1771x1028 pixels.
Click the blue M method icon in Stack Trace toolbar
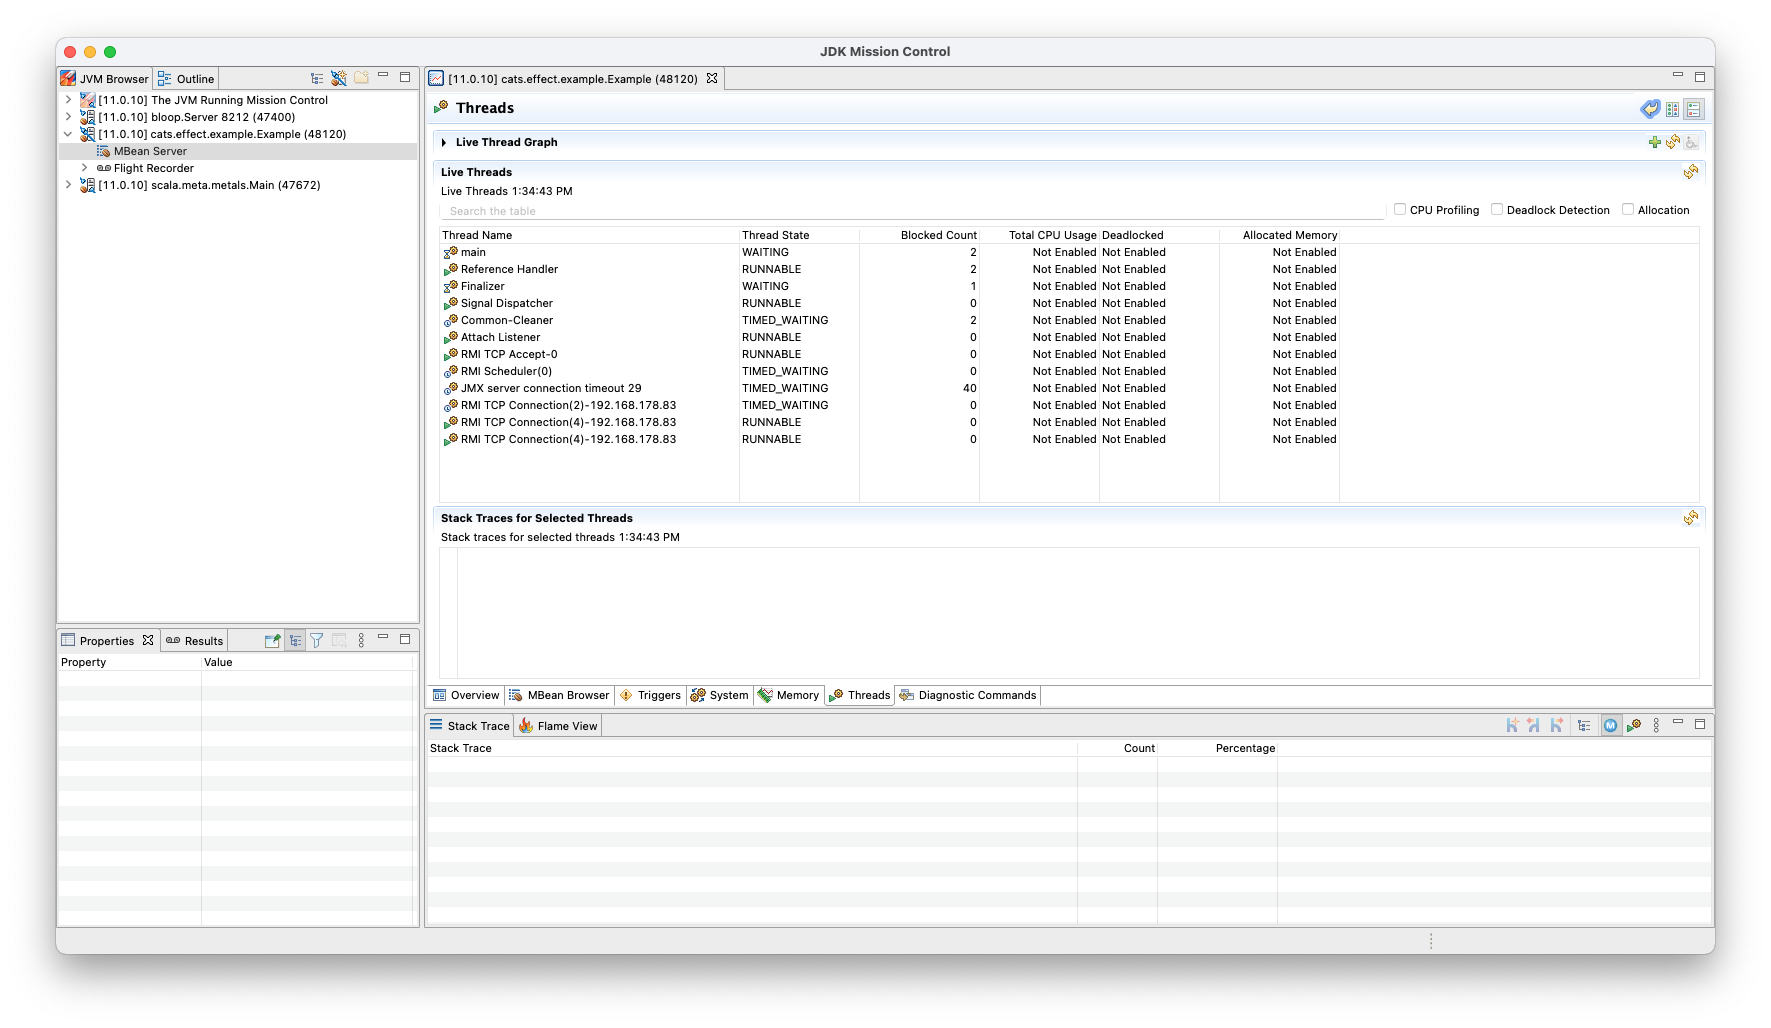[1611, 726]
